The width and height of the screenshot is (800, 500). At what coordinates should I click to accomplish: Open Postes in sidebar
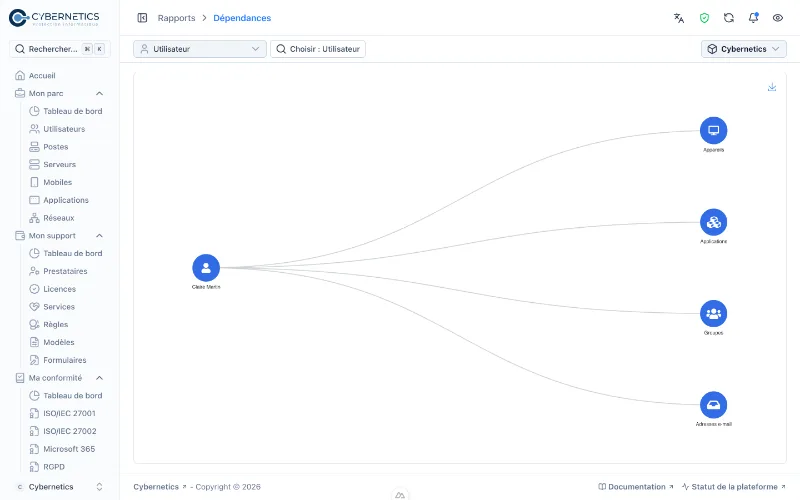[56, 147]
